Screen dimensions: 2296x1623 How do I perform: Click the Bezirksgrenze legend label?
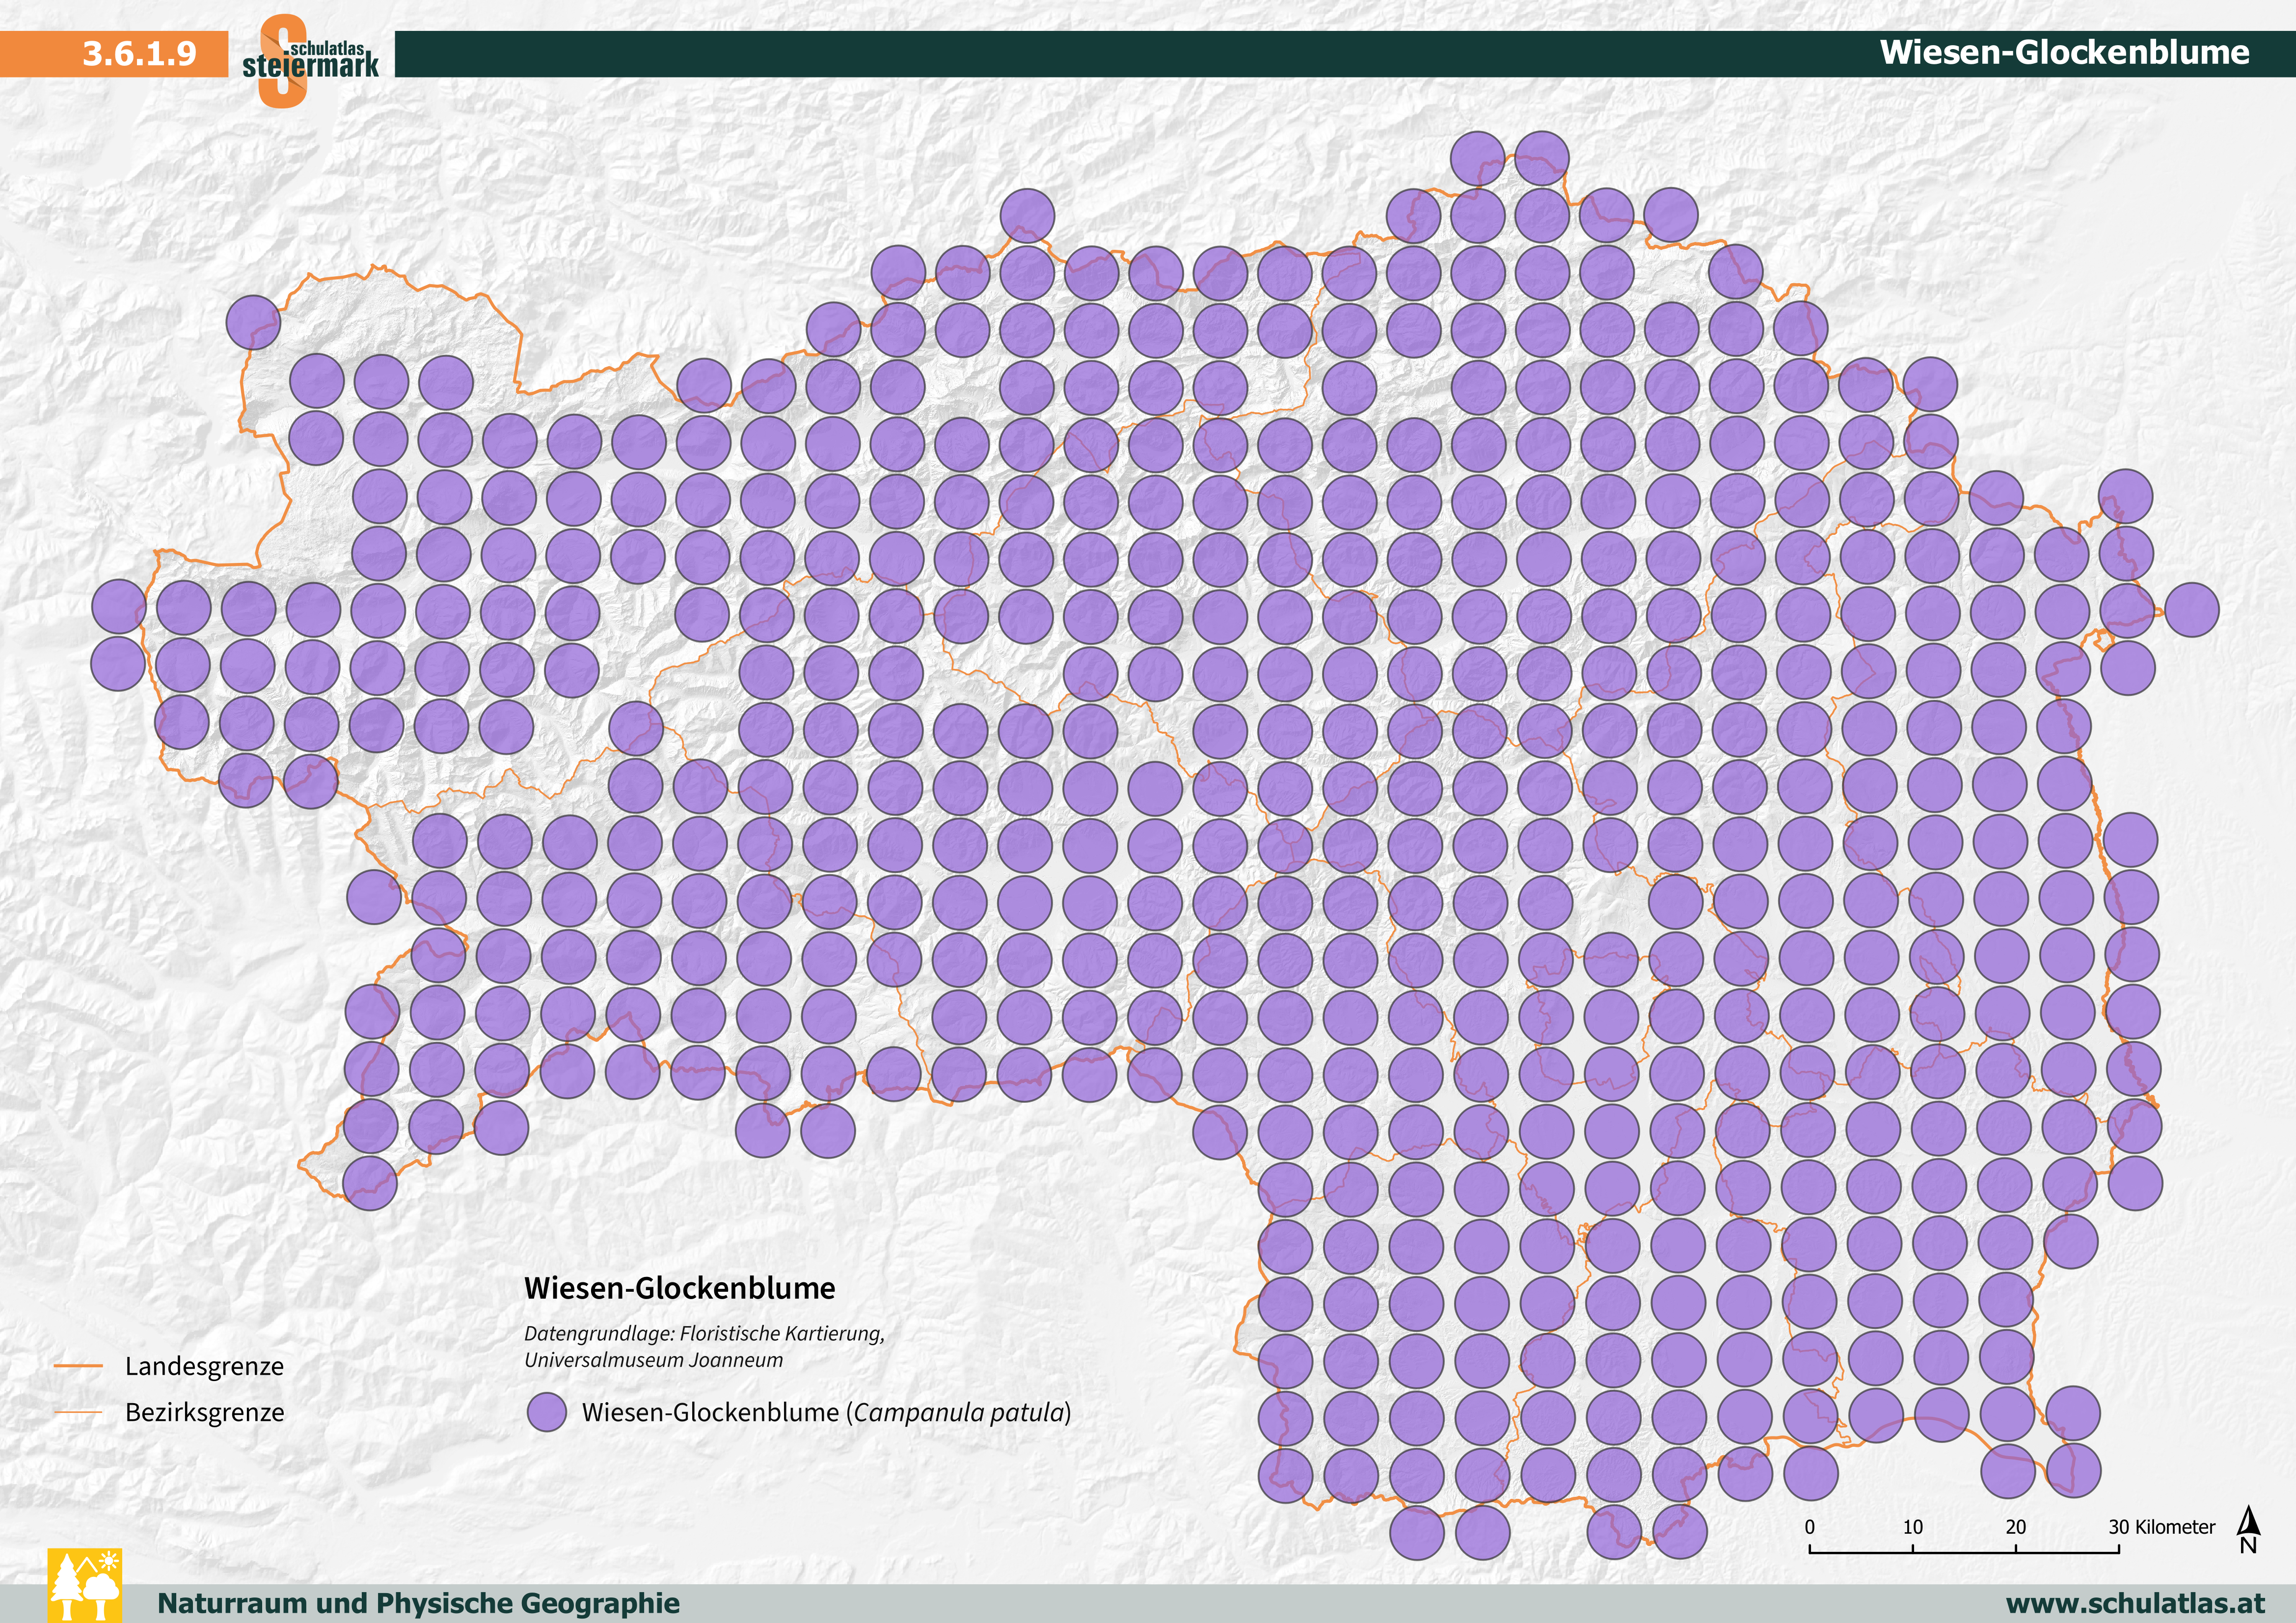[204, 1412]
